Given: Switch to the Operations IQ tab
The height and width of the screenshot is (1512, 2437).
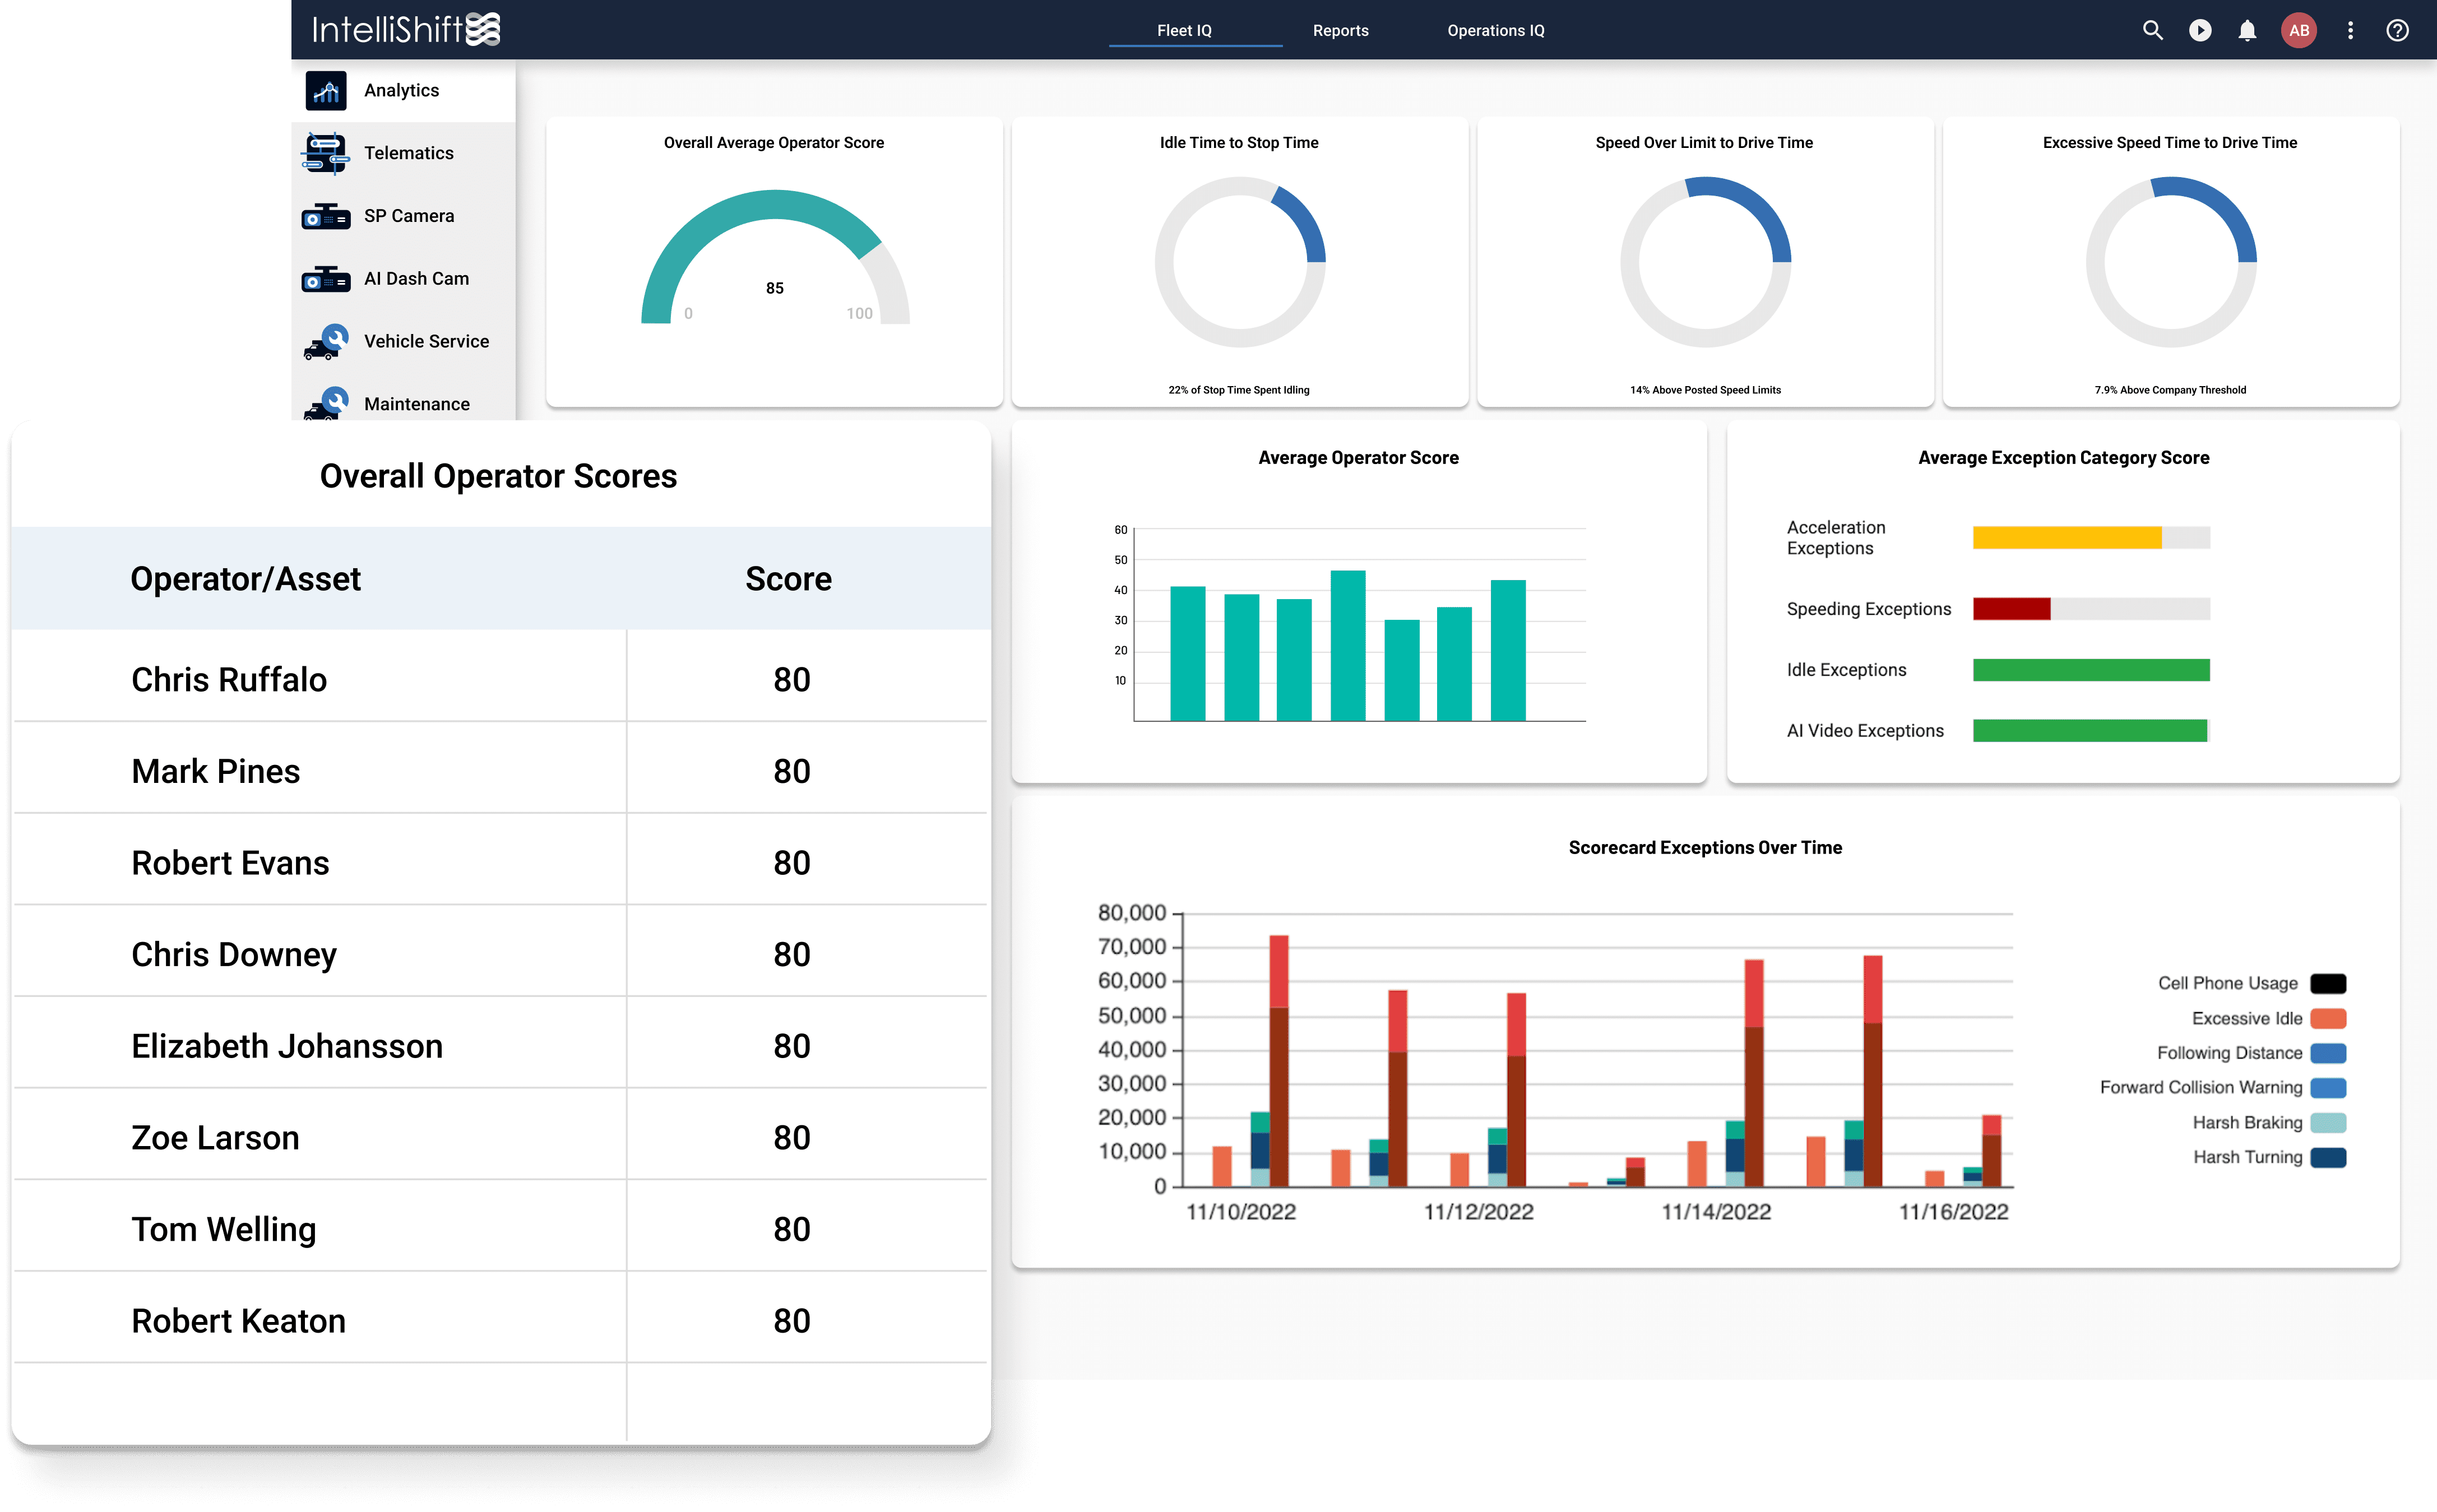Looking at the screenshot, I should (x=1495, y=30).
